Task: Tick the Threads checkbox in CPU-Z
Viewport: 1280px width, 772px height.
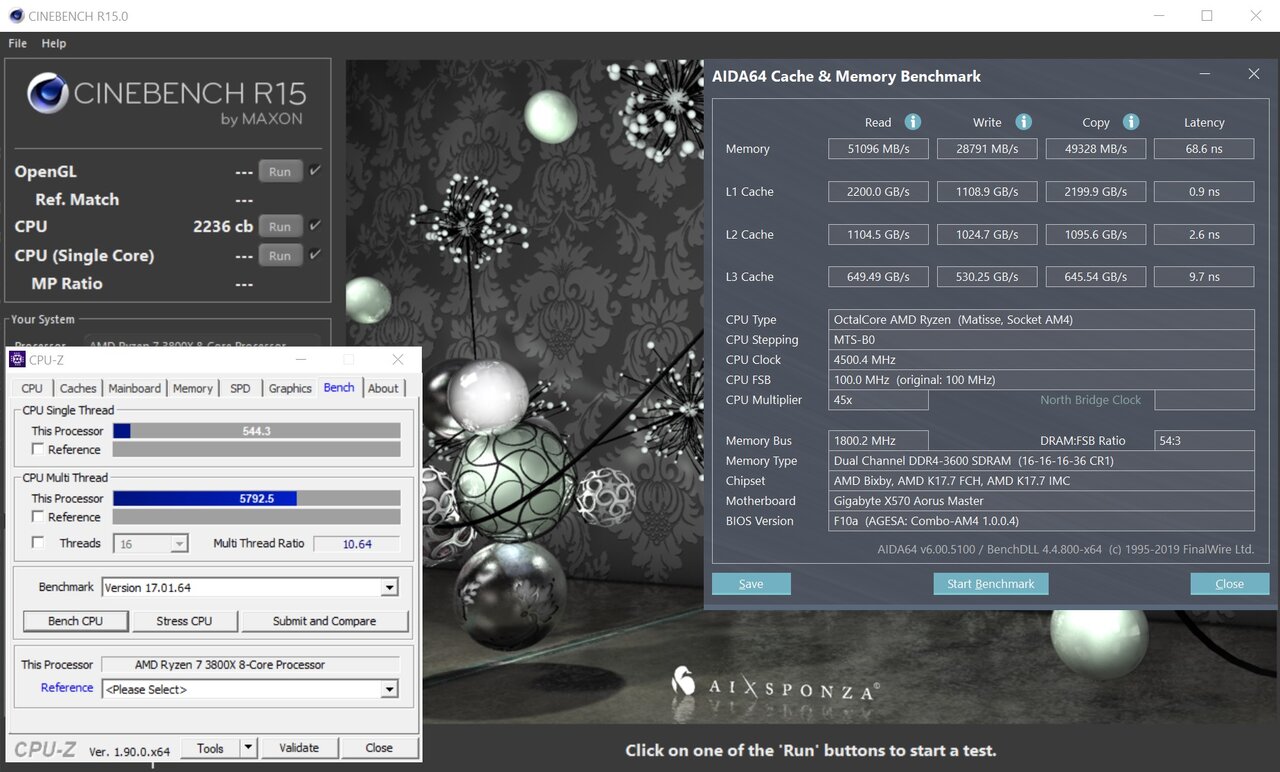Action: coord(37,543)
